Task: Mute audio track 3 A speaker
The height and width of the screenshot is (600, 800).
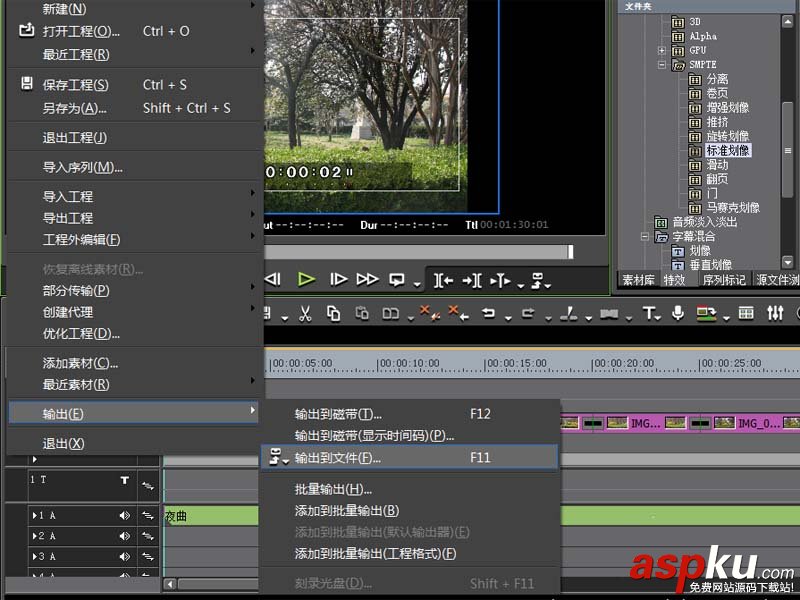Action: [124, 556]
